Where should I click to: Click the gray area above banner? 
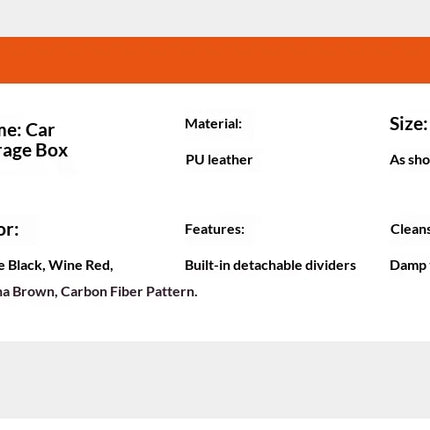(215, 18)
